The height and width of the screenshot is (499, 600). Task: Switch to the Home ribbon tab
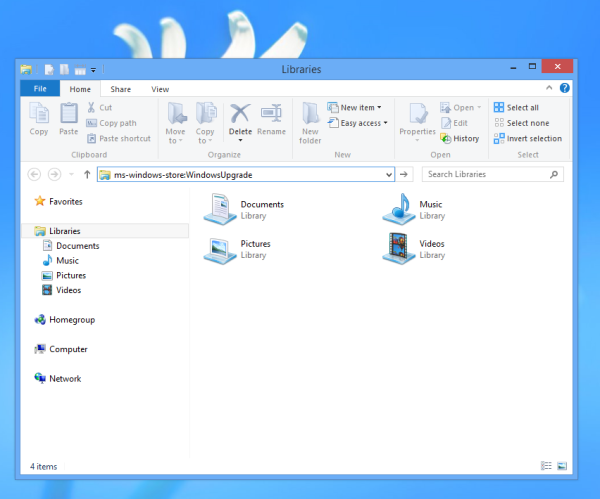pyautogui.click(x=80, y=89)
